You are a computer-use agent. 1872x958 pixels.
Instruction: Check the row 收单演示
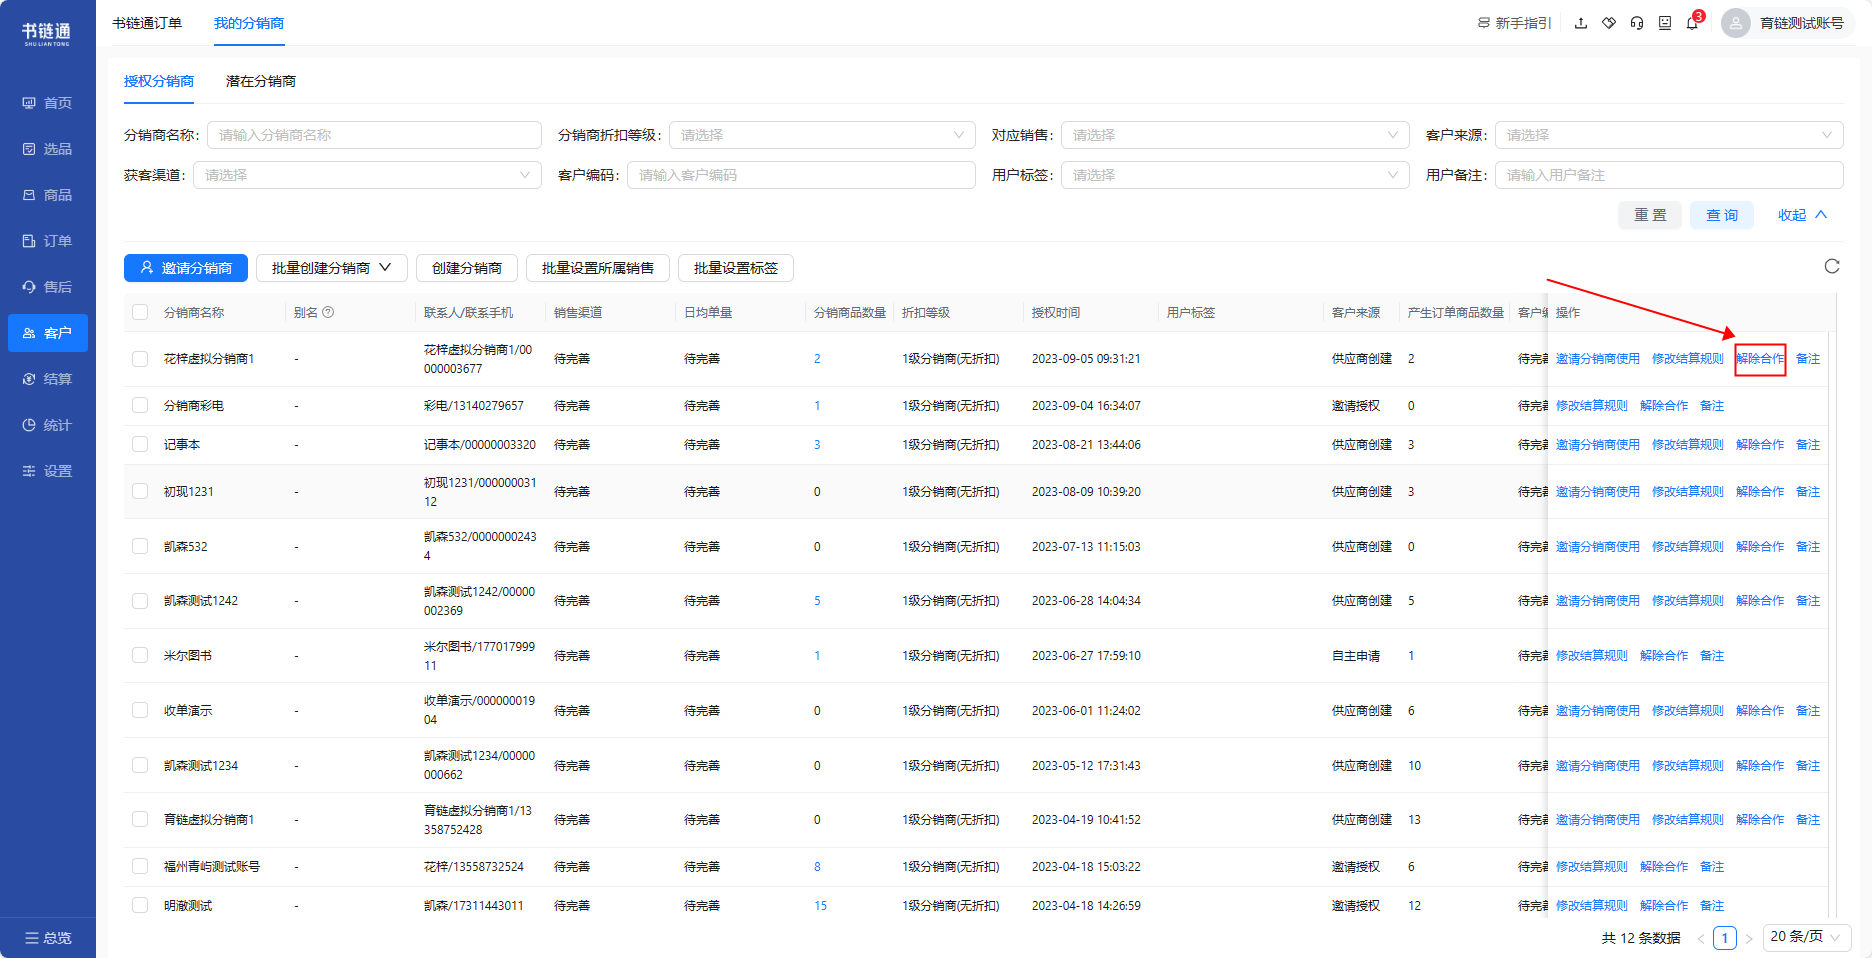click(x=140, y=711)
